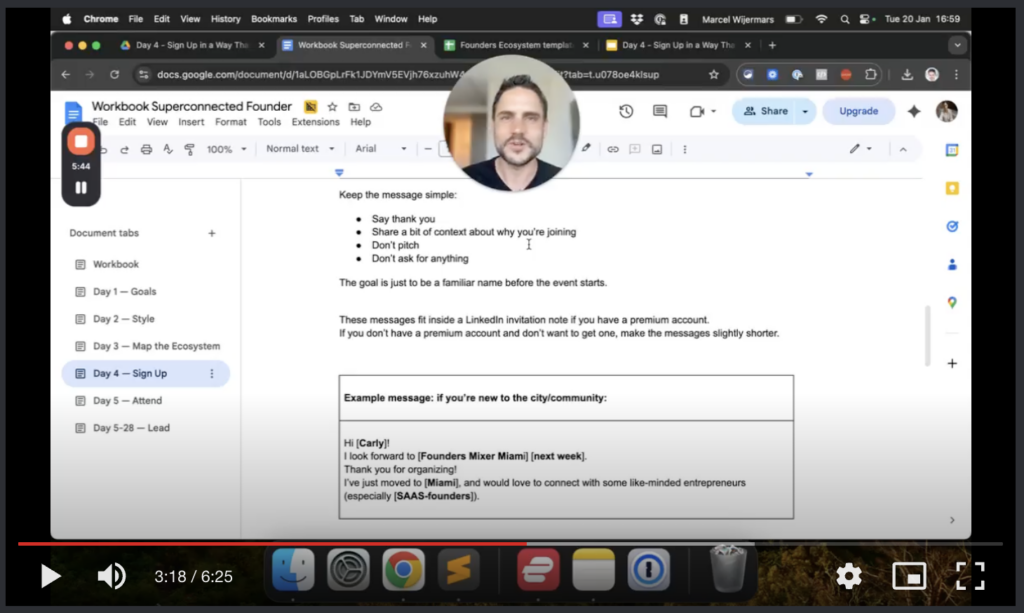Expand the Normal text style dropdown
This screenshot has height=613, width=1024.
[x=299, y=149]
